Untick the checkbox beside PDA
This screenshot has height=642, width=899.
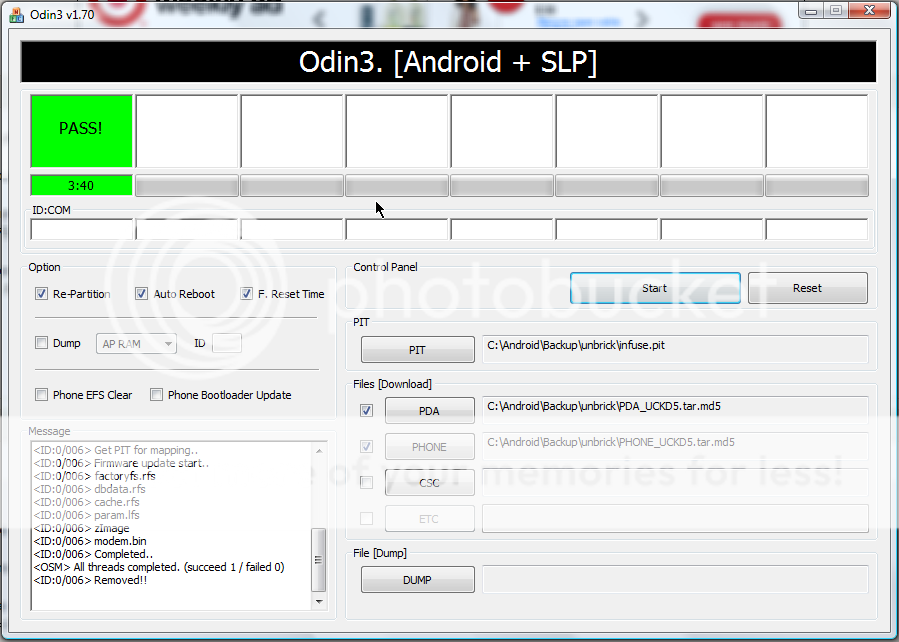tap(367, 410)
